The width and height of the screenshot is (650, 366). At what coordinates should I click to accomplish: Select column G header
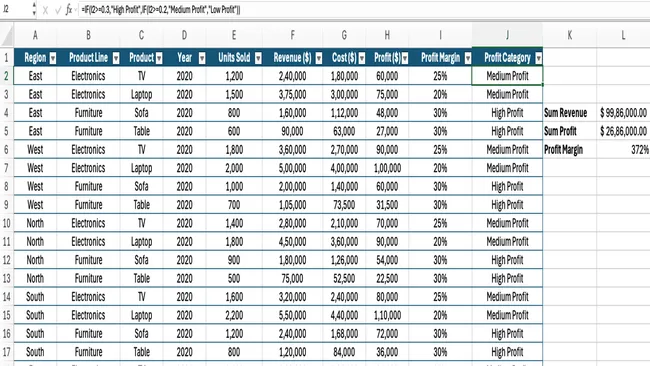pyautogui.click(x=344, y=36)
